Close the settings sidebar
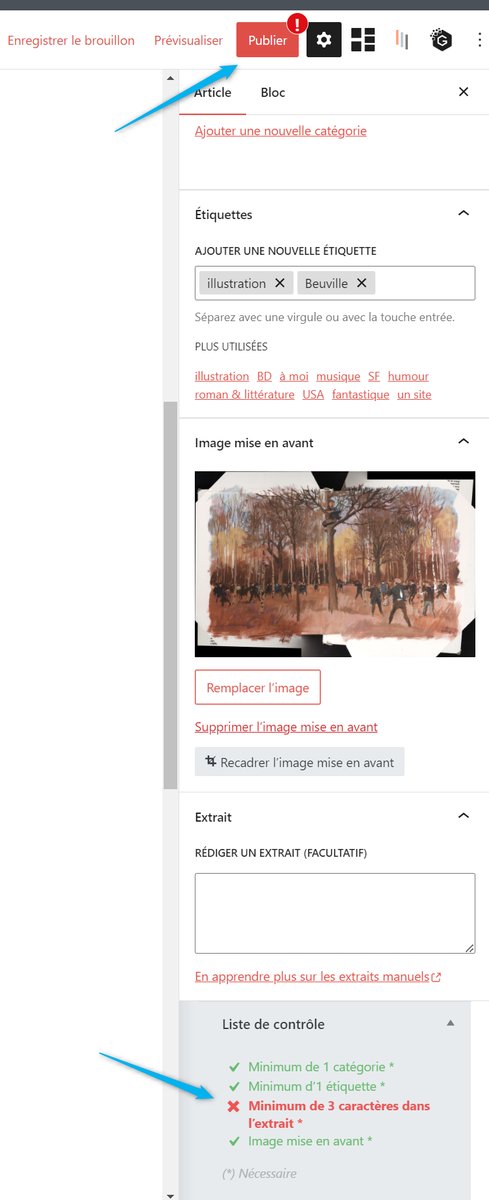The height and width of the screenshot is (1200, 489). point(463,92)
